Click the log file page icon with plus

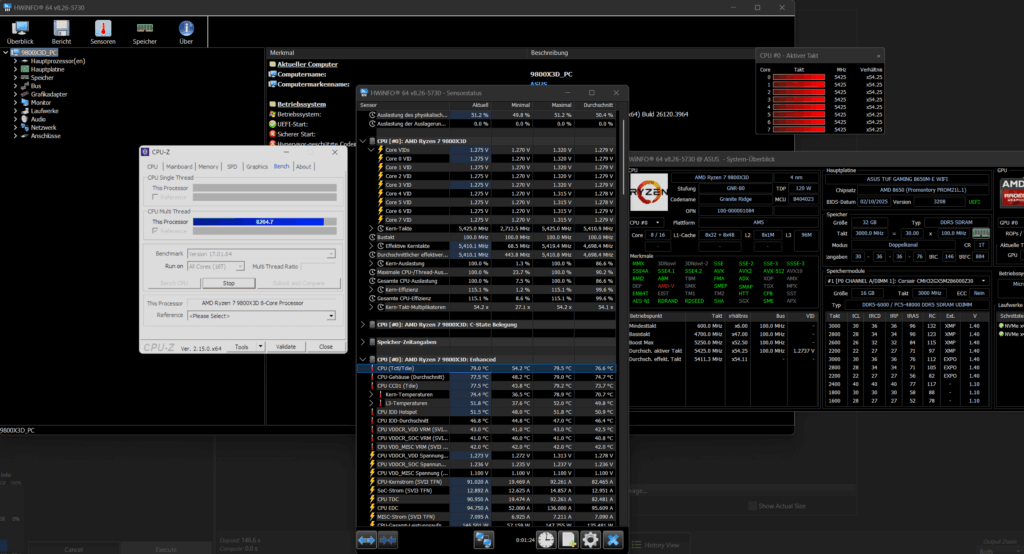(x=568, y=540)
